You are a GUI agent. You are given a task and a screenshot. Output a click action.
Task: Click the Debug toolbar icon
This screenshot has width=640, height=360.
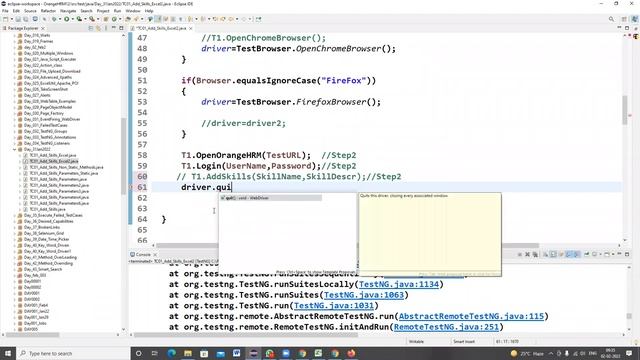53,19
